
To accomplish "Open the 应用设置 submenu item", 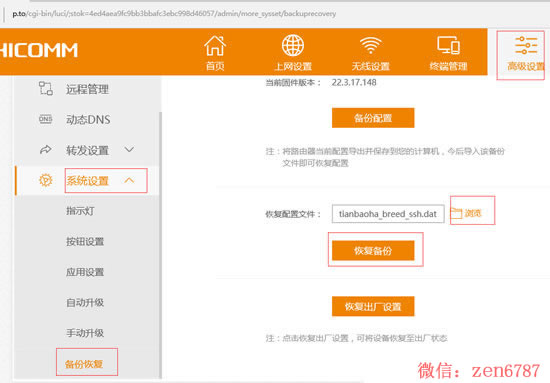I will click(x=85, y=272).
